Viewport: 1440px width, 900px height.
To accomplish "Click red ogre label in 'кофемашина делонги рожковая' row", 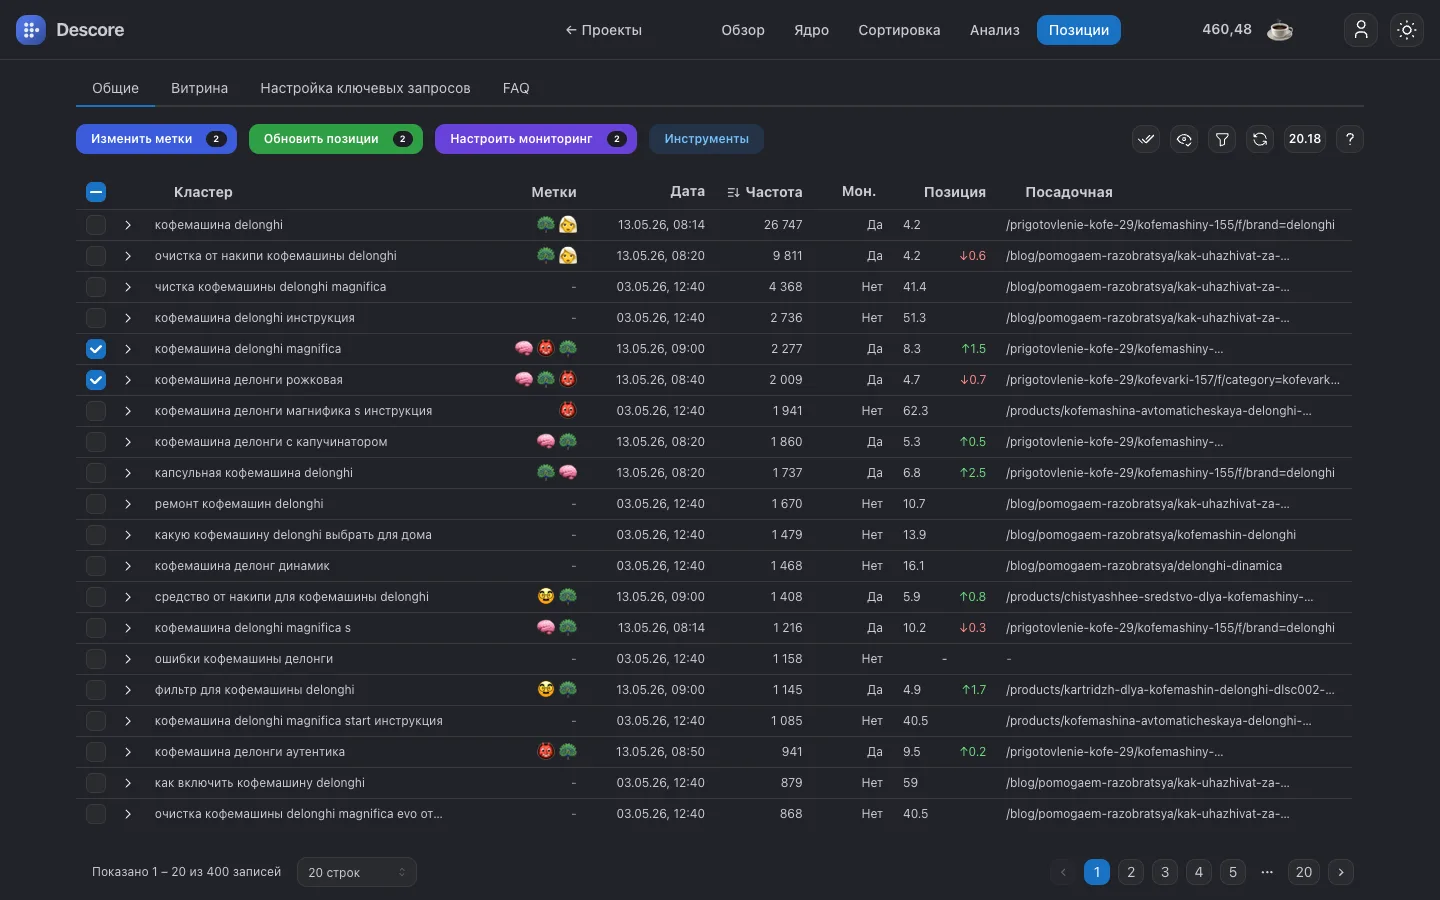I will pyautogui.click(x=568, y=380).
